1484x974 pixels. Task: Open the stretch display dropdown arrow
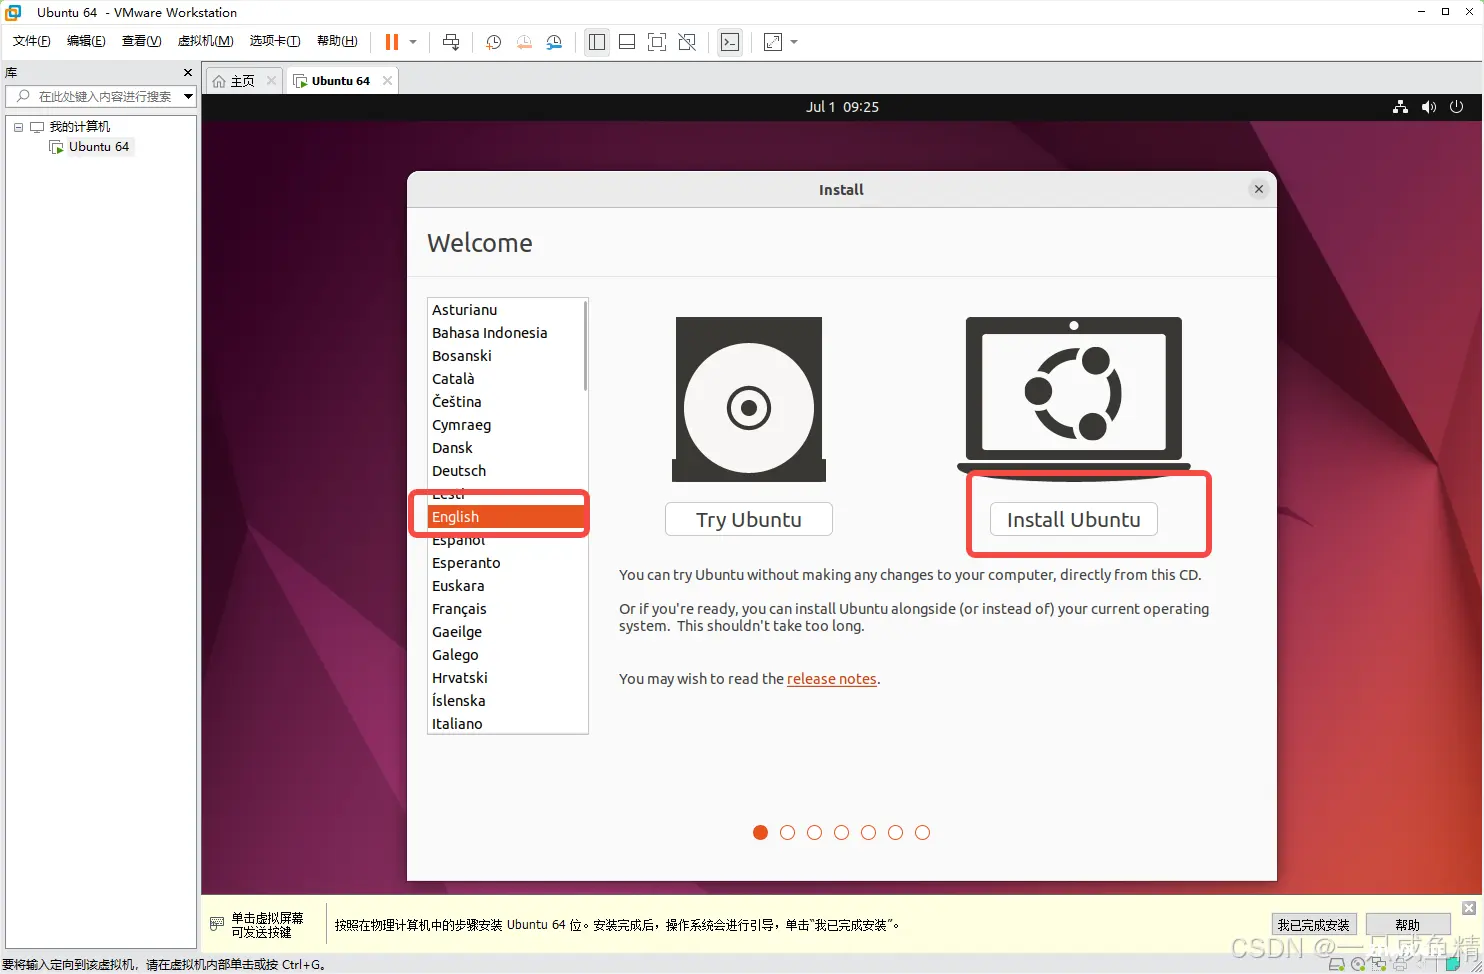click(794, 42)
